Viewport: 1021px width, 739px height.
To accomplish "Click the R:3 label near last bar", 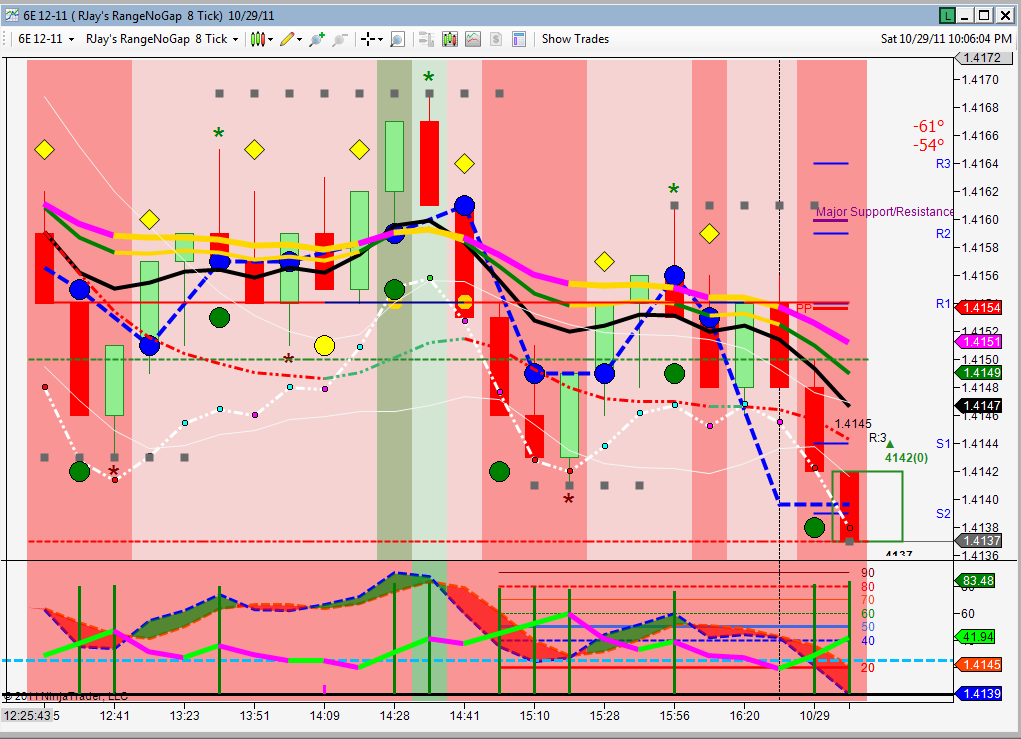I will pyautogui.click(x=877, y=438).
